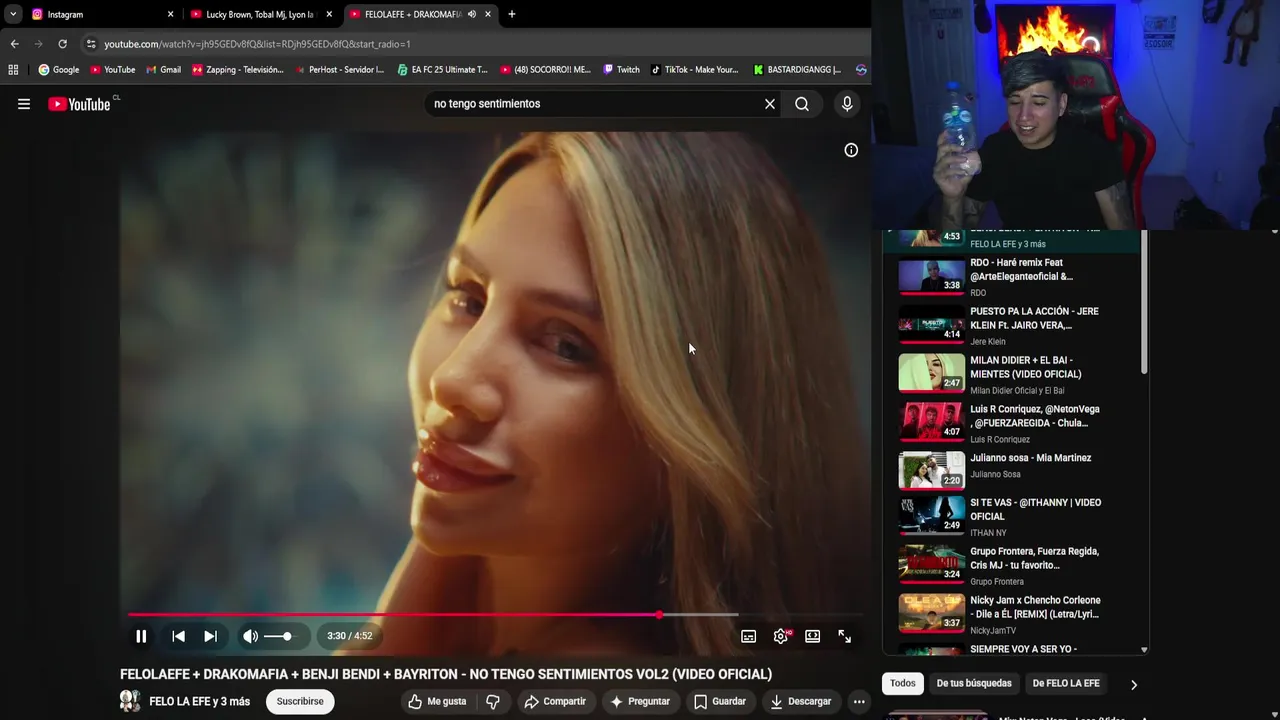The height and width of the screenshot is (720, 1280).
Task: Mute audio on FELOLAEFE tab speaker icon
Action: pos(471,14)
